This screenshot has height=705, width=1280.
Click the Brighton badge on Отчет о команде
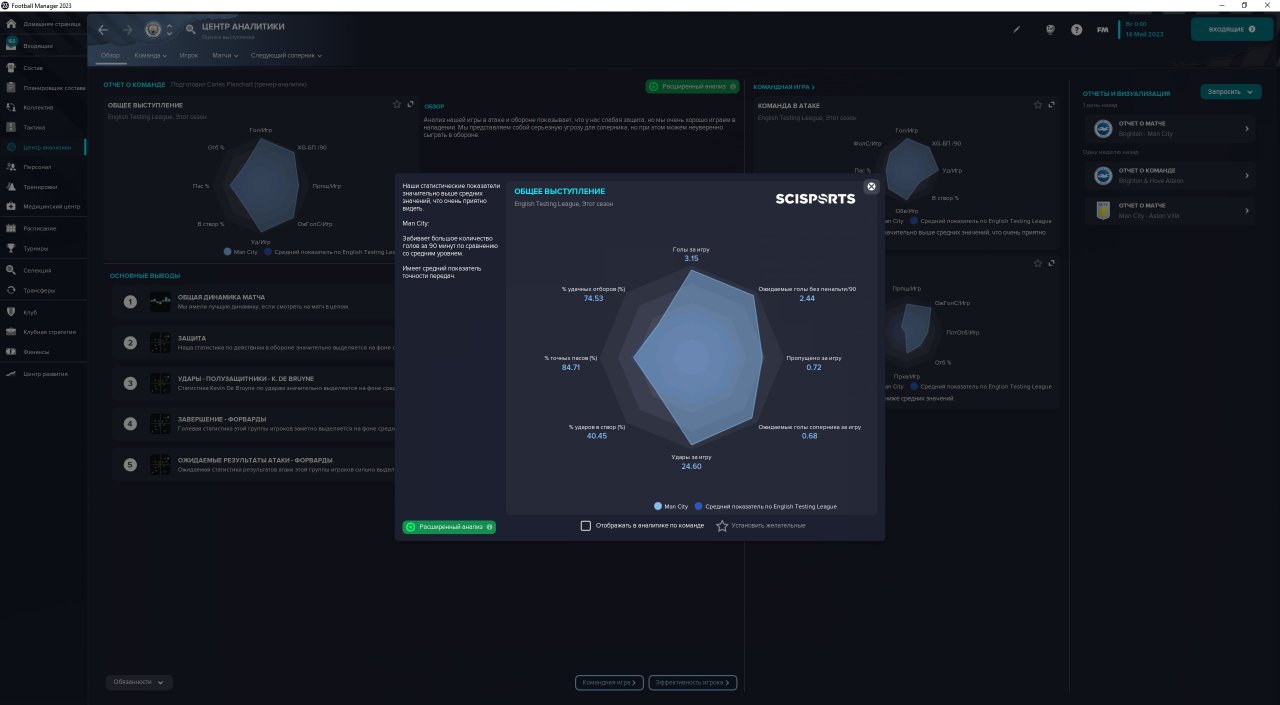1103,176
